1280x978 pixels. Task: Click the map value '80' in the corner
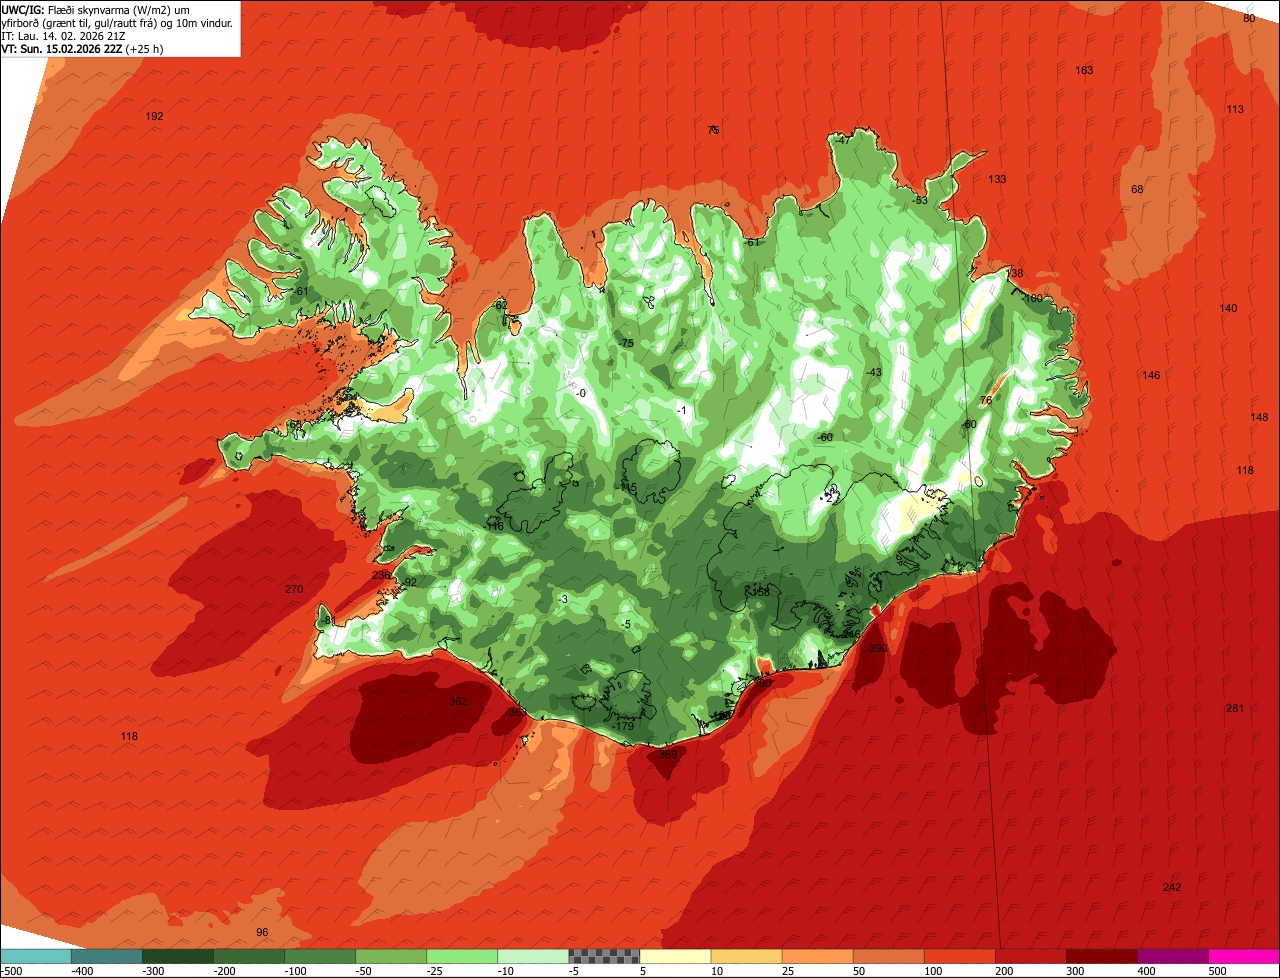pyautogui.click(x=1249, y=18)
